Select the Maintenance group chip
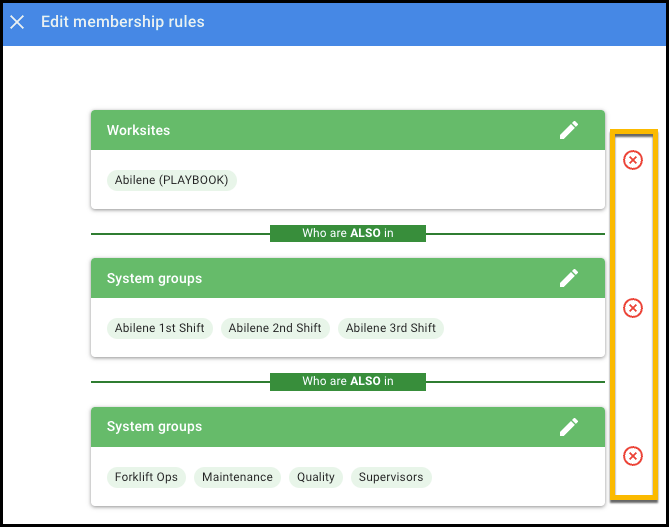The width and height of the screenshot is (669, 527). point(237,477)
